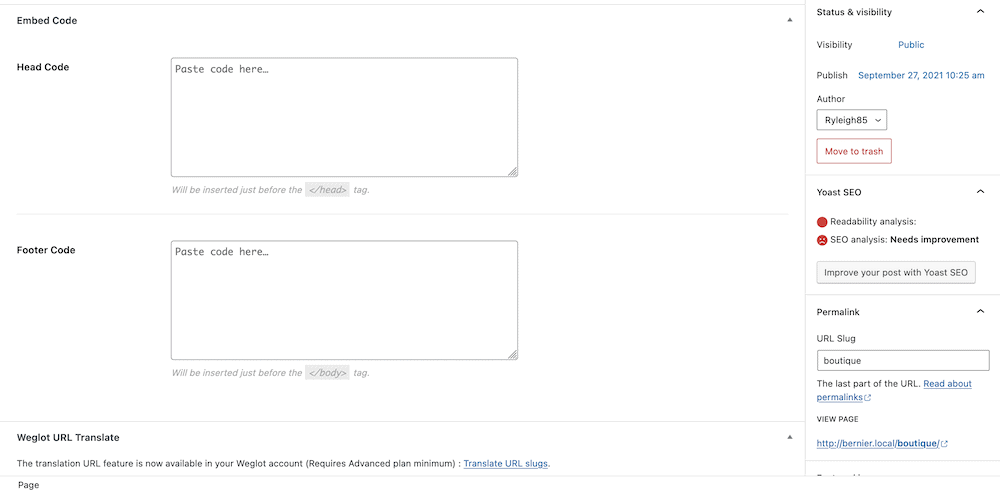
Task: Open the Author dropdown showing Ryleigh85
Action: tap(851, 120)
